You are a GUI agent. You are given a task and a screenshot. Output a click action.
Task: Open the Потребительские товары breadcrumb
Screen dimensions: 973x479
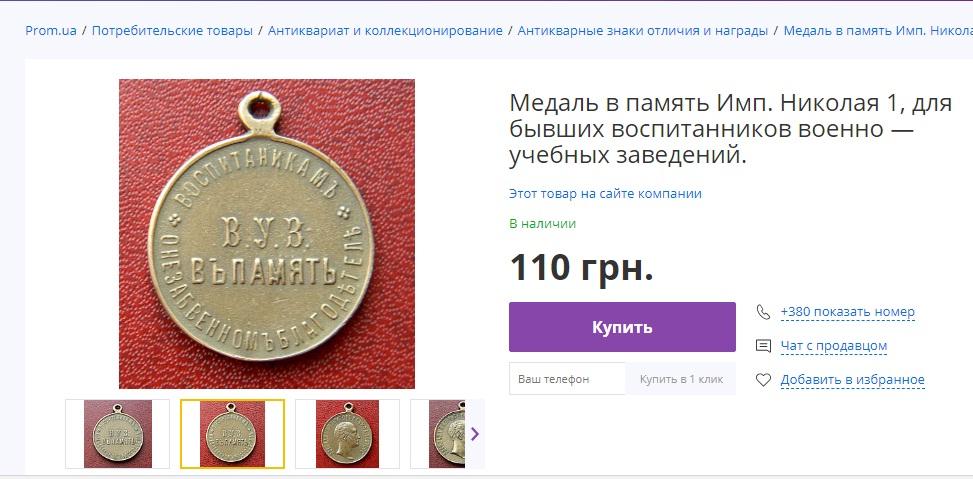pos(172,30)
